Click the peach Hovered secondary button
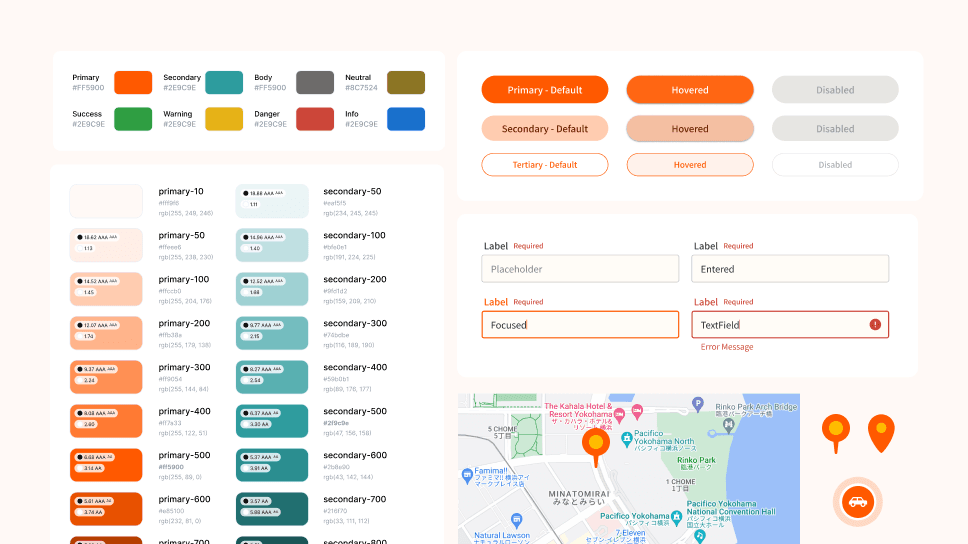Image resolution: width=968 pixels, height=544 pixels. [690, 128]
